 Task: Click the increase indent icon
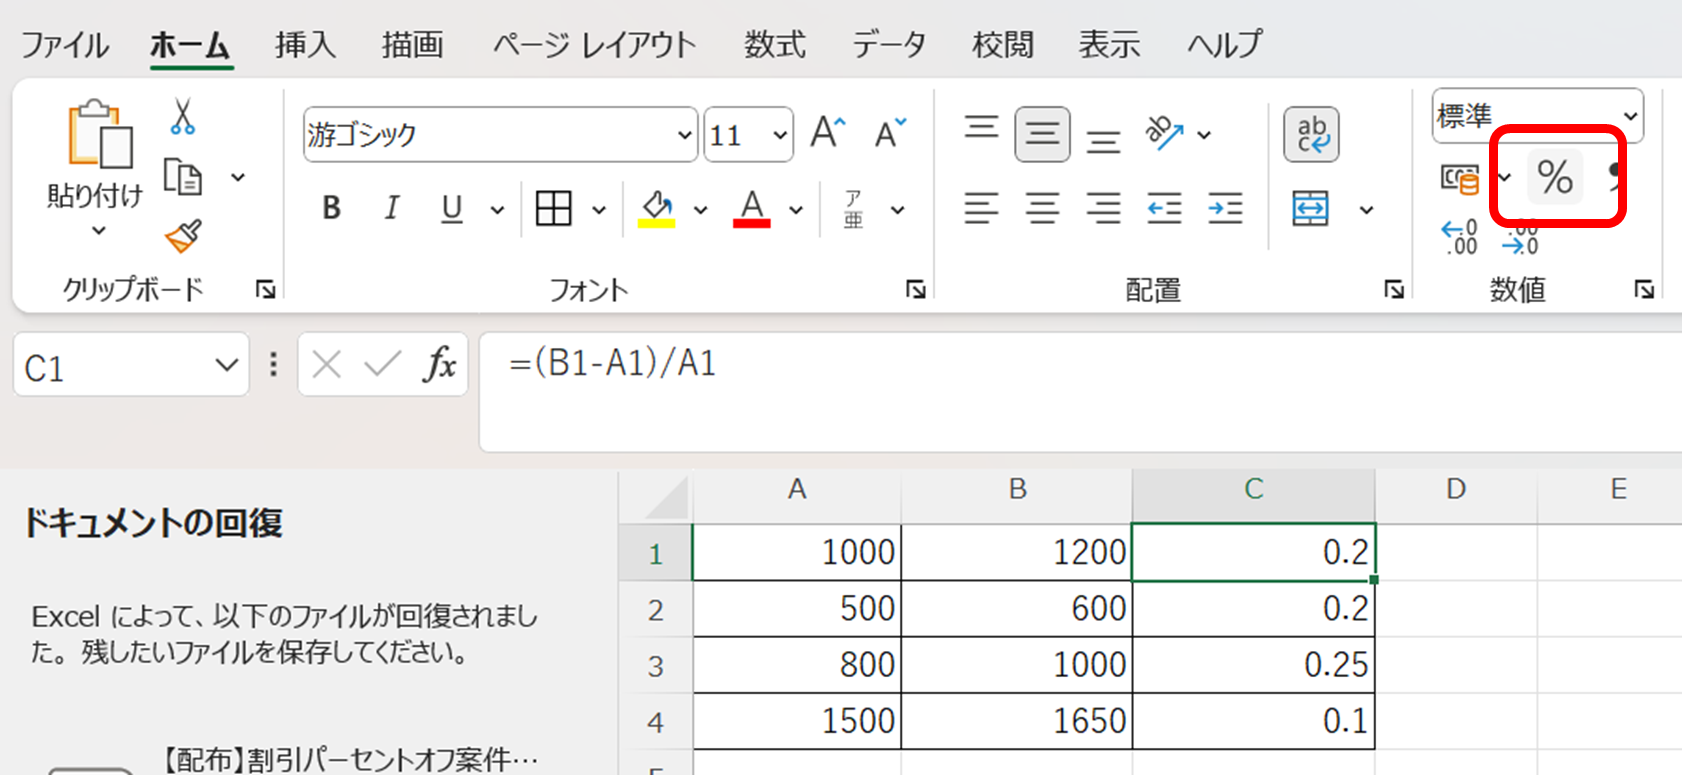click(x=1225, y=208)
